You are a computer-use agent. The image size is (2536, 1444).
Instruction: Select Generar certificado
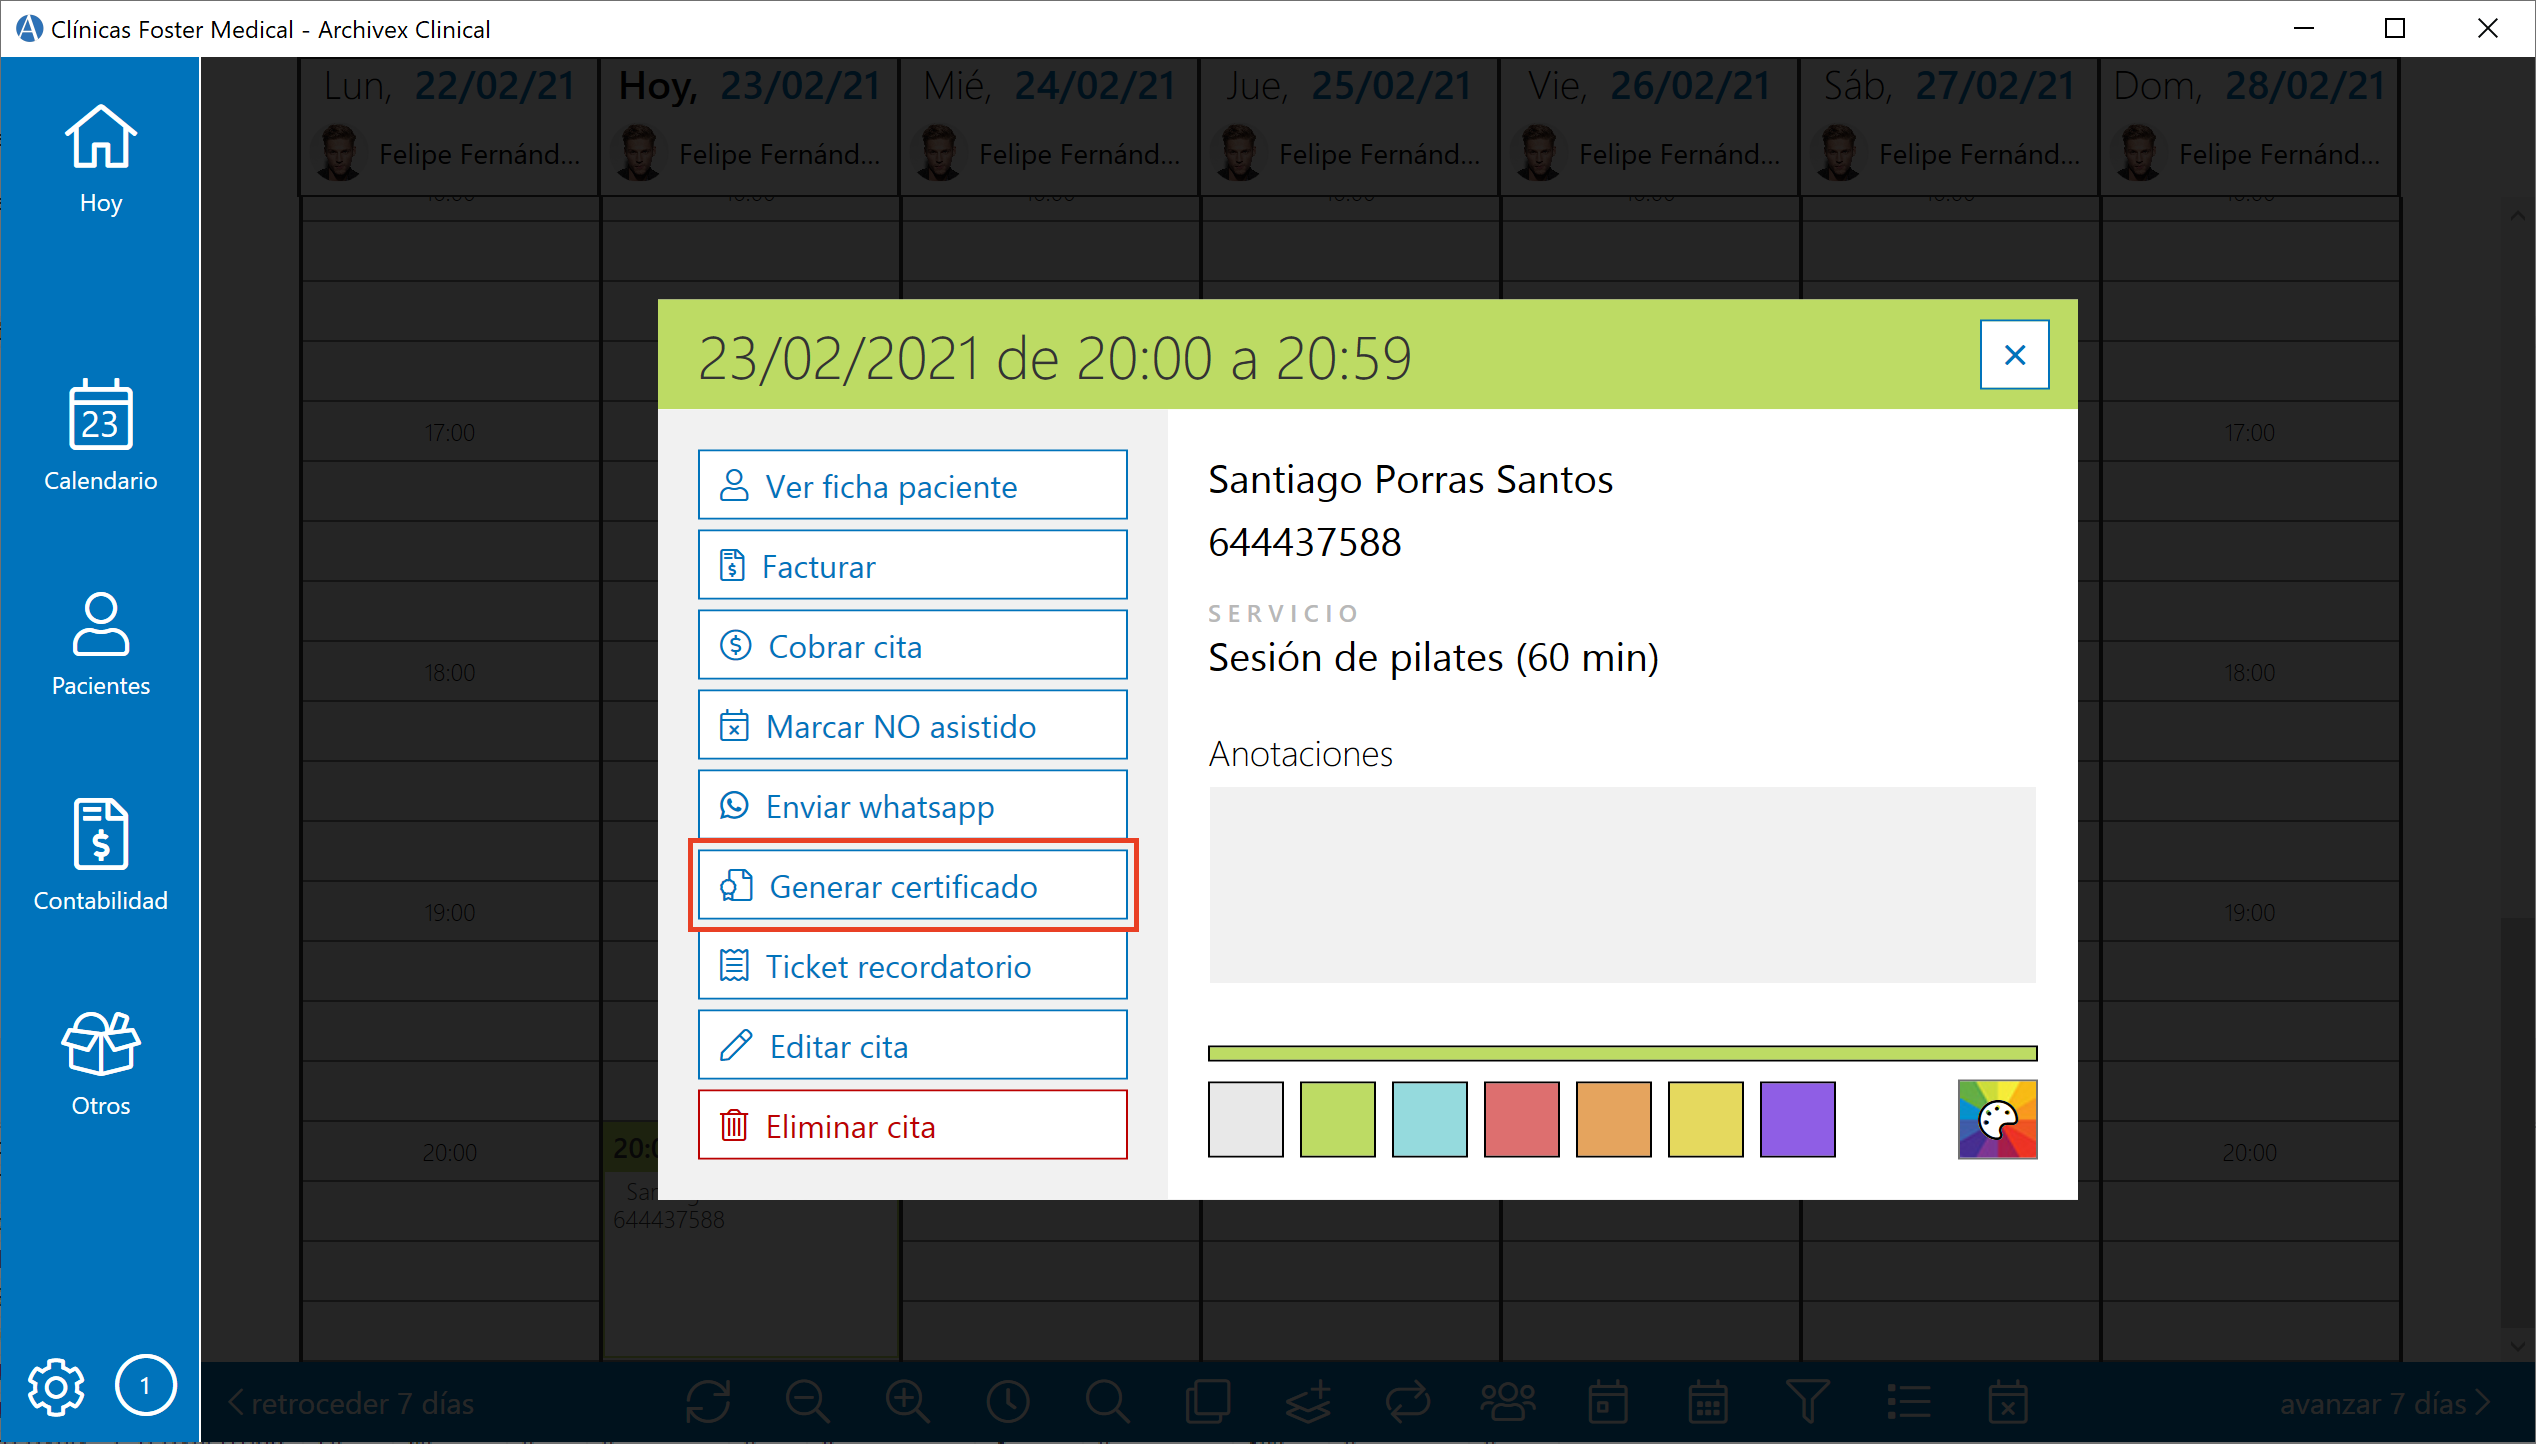912,886
